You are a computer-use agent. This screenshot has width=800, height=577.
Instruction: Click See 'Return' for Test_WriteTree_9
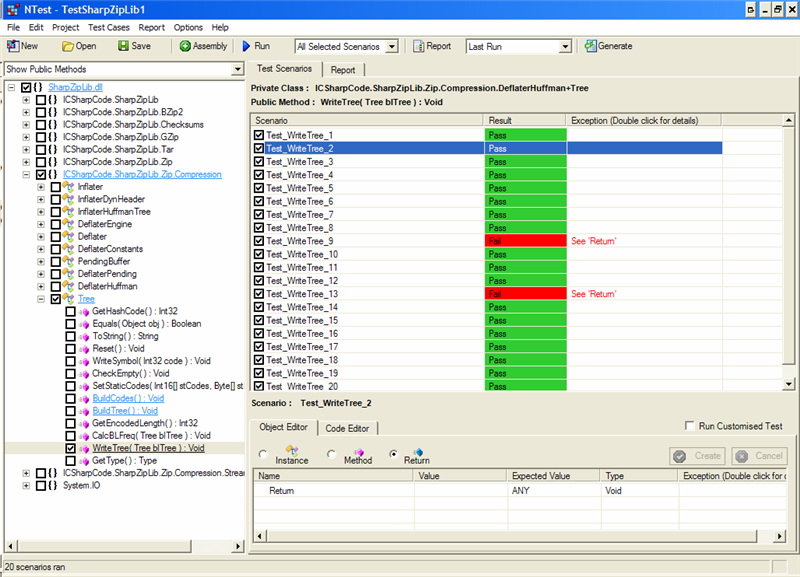click(593, 241)
